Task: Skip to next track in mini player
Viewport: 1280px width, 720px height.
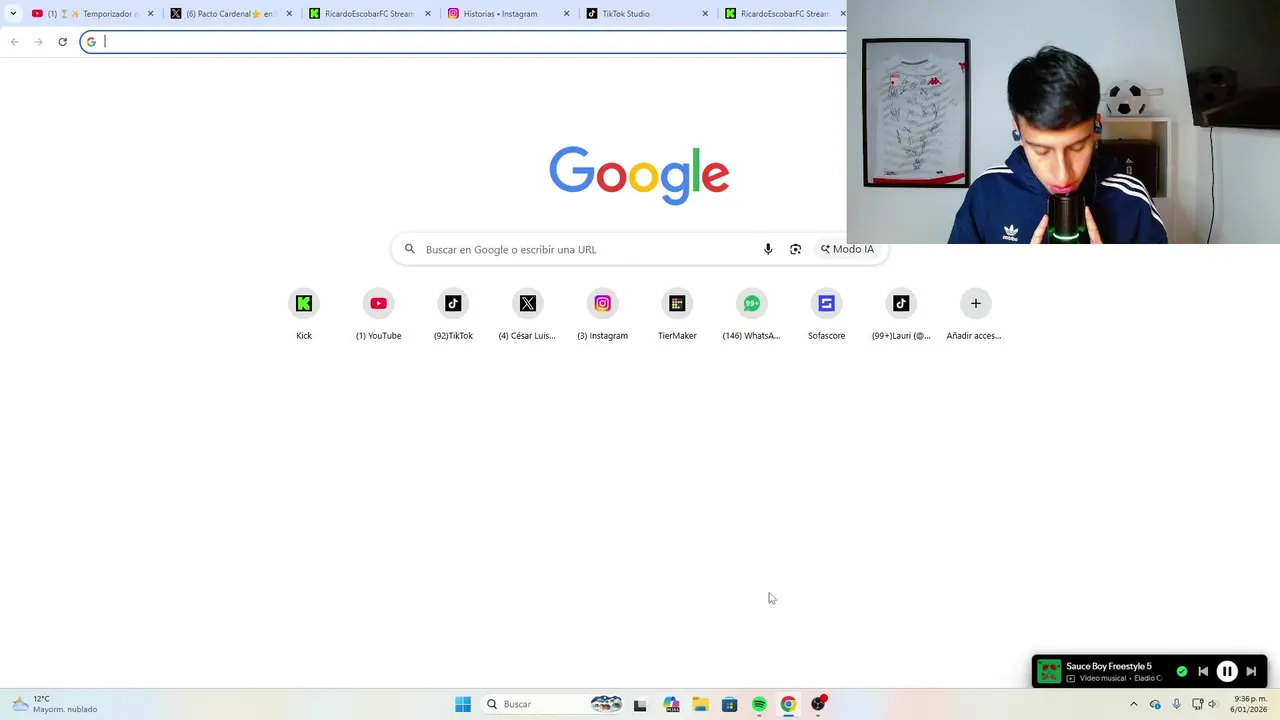Action: point(1251,672)
